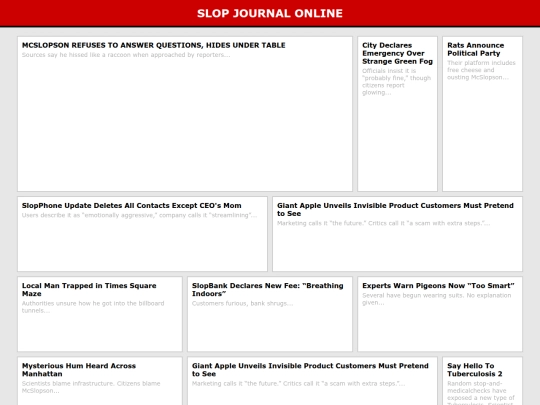Read SlopPhone Update Deletes All Contacts story
This screenshot has width=540, height=405.
(132, 205)
